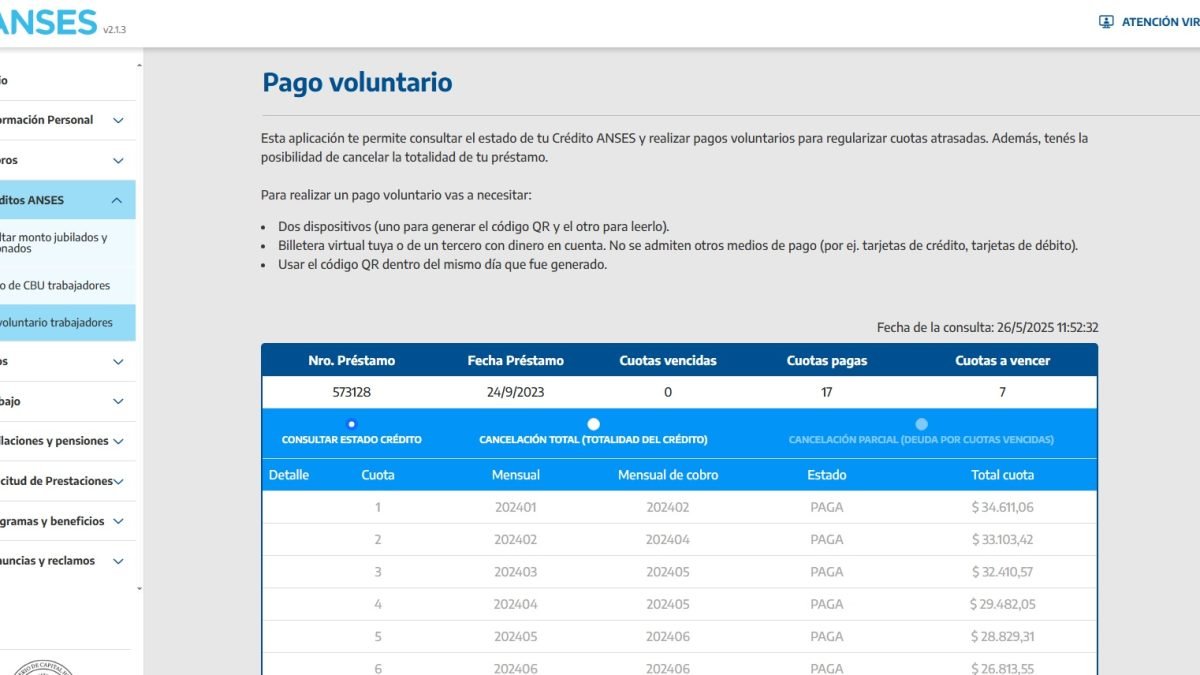The width and height of the screenshot is (1200, 675).
Task: Click the Estado column header
Action: click(827, 475)
